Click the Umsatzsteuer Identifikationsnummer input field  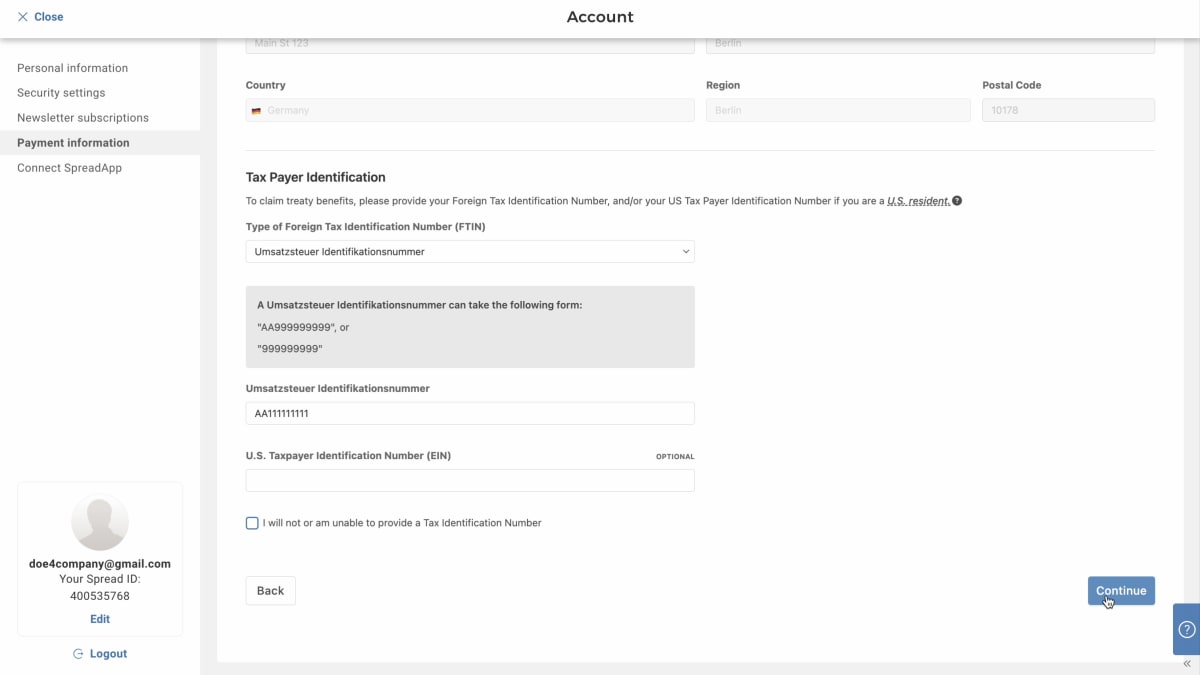(x=470, y=414)
